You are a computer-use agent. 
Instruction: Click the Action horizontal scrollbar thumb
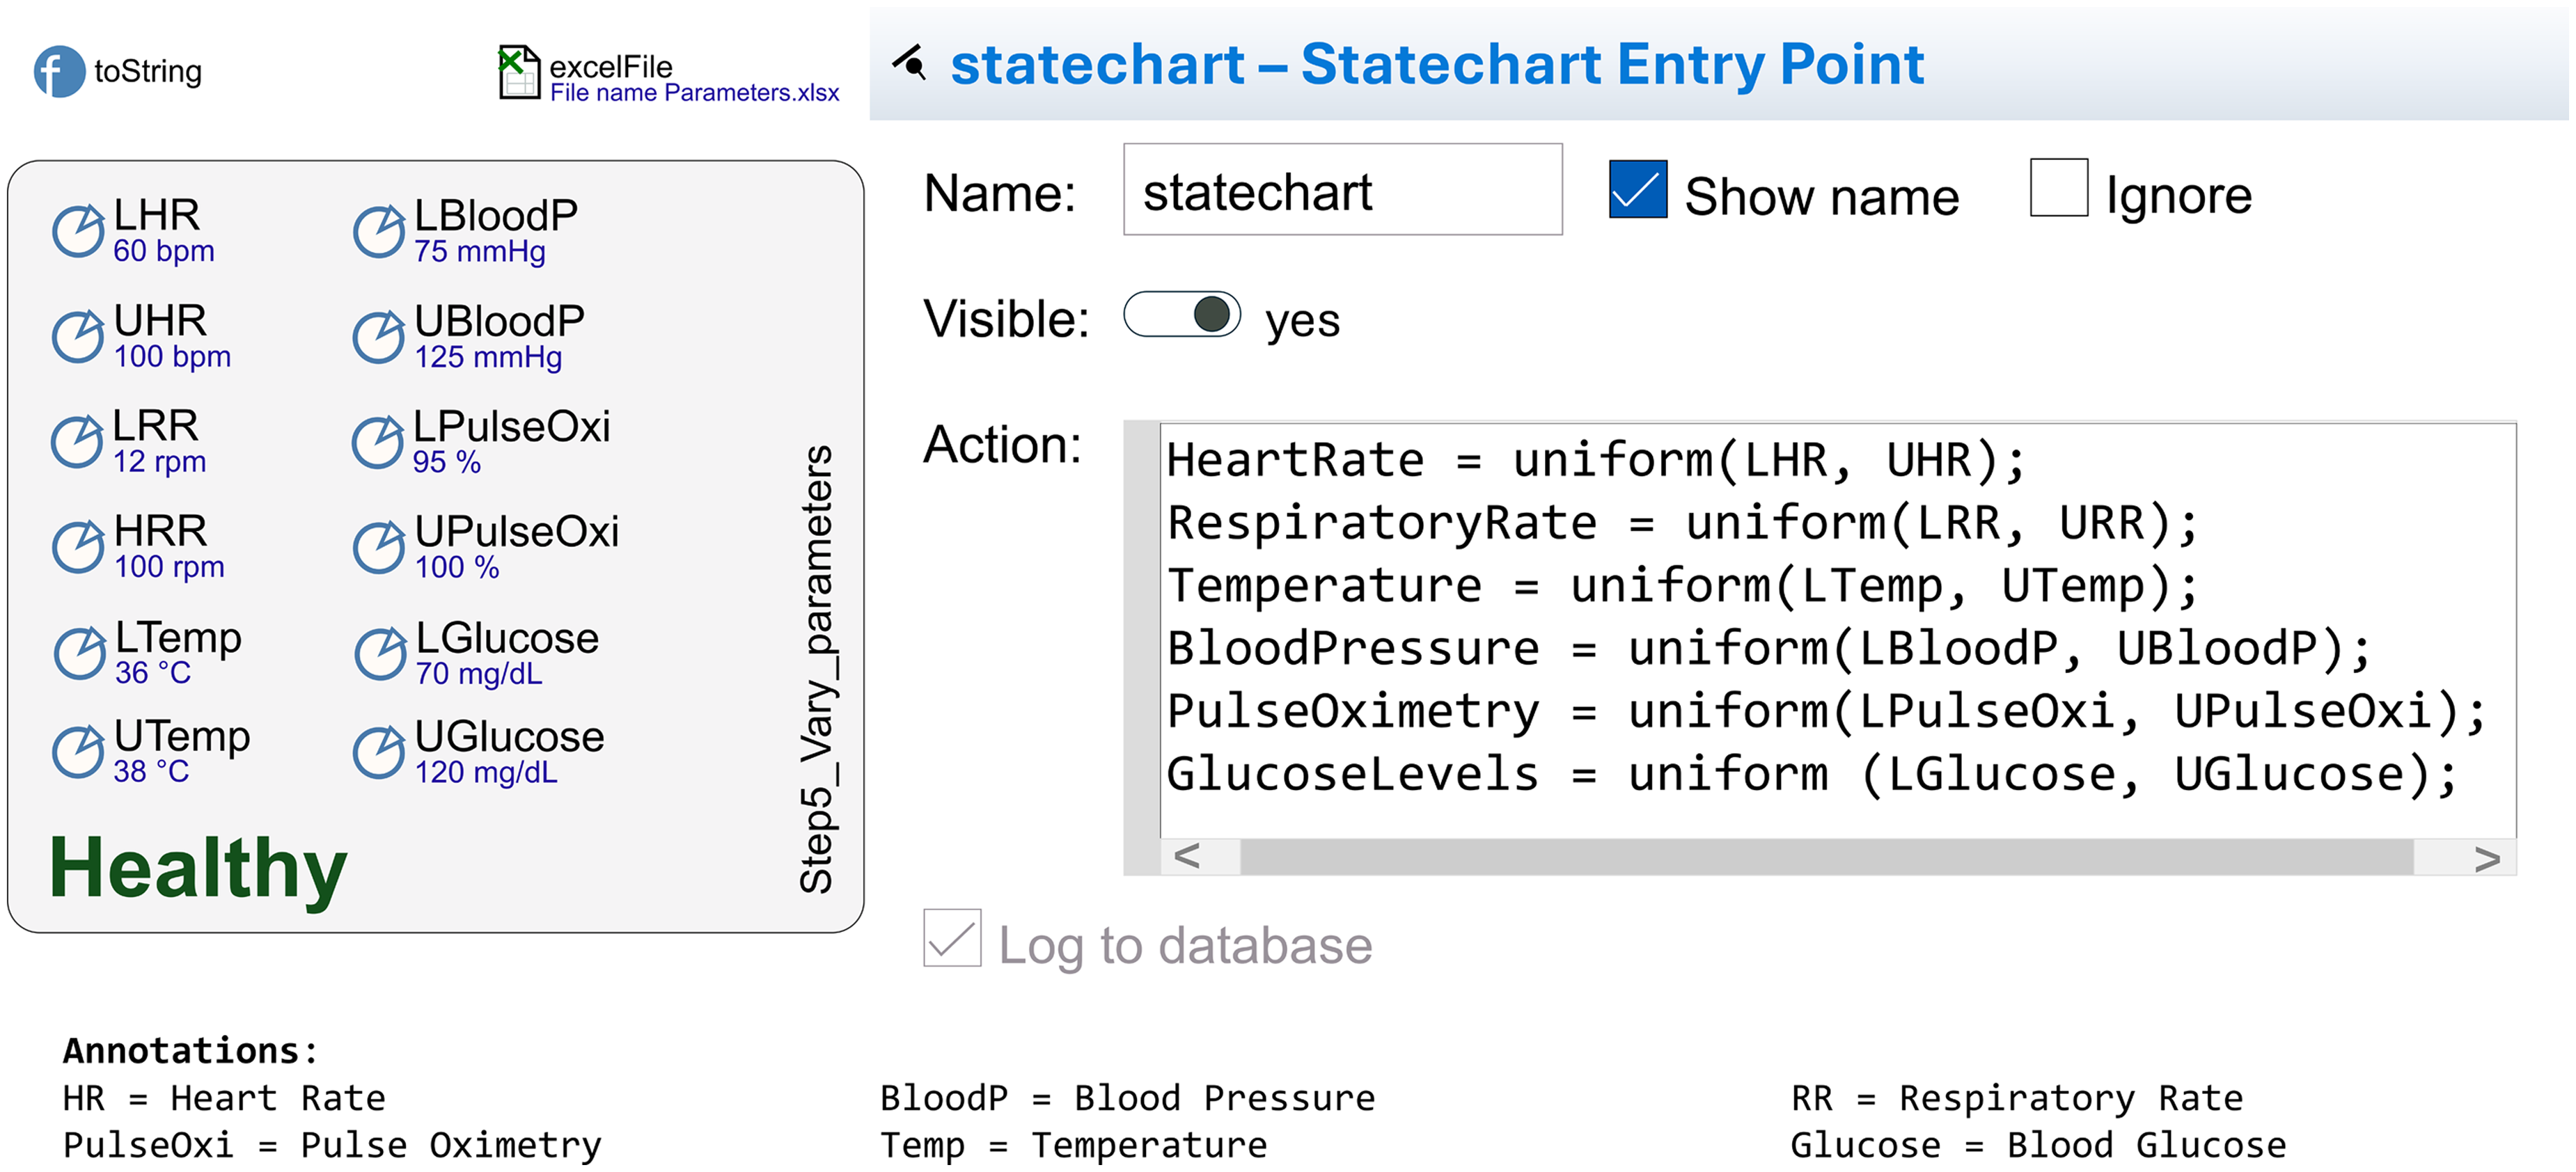[1825, 857]
